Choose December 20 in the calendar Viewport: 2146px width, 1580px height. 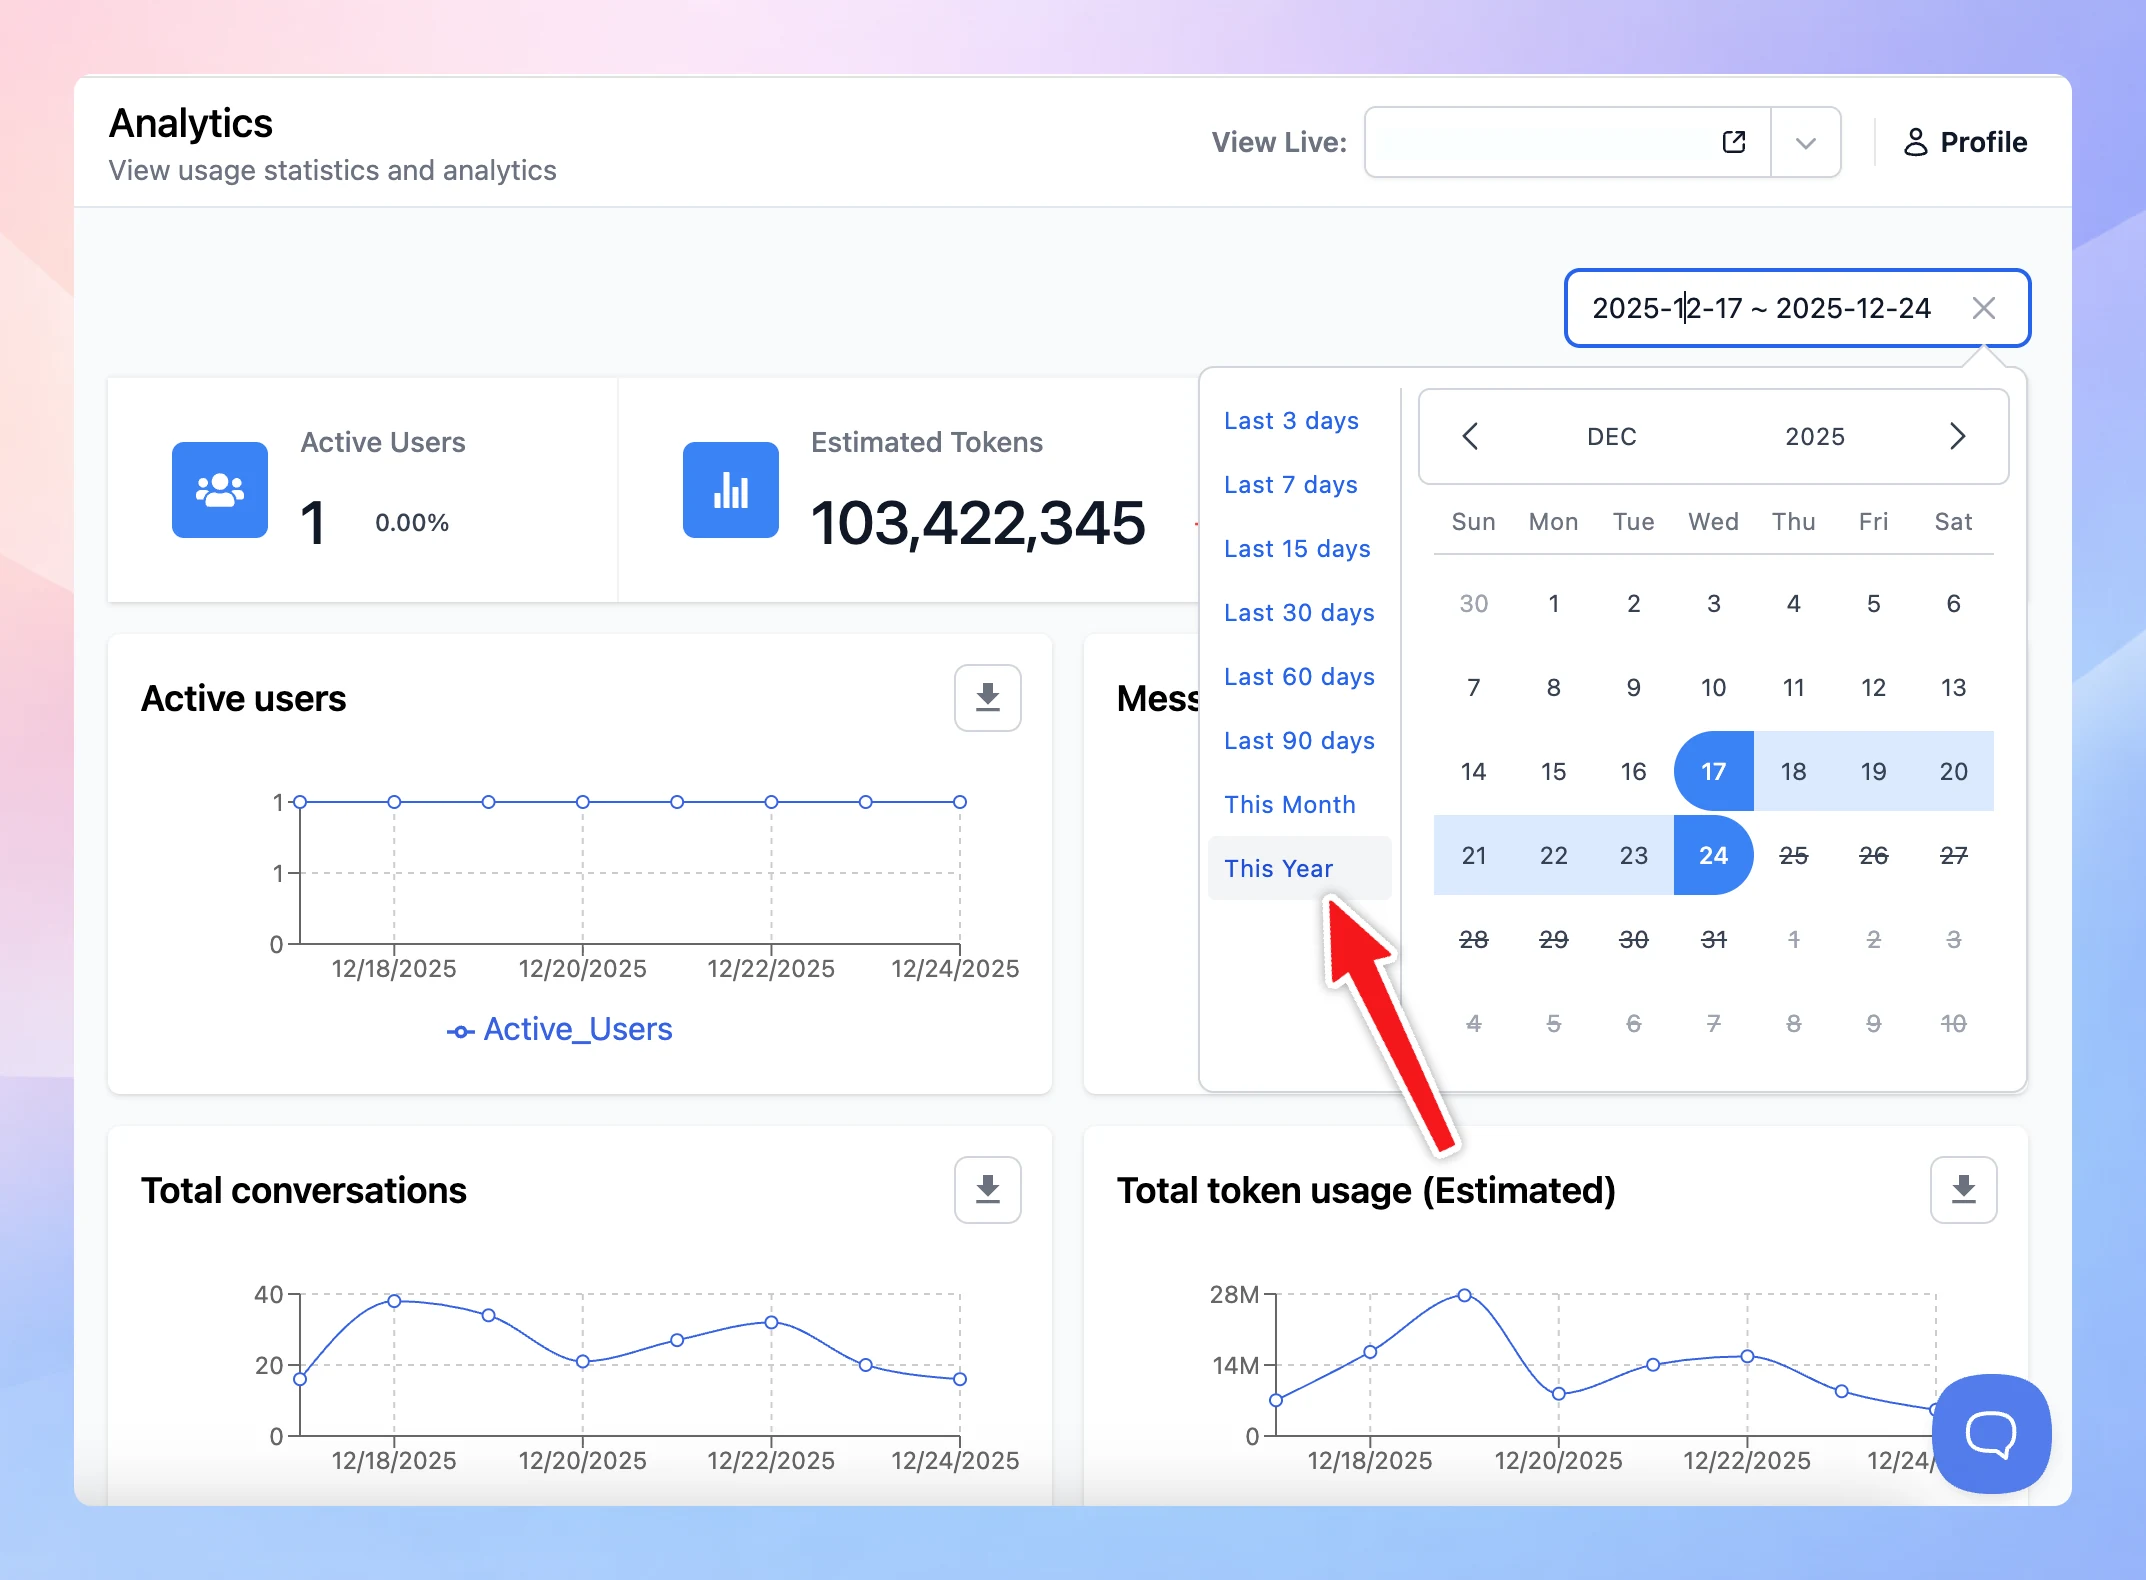tap(1953, 771)
